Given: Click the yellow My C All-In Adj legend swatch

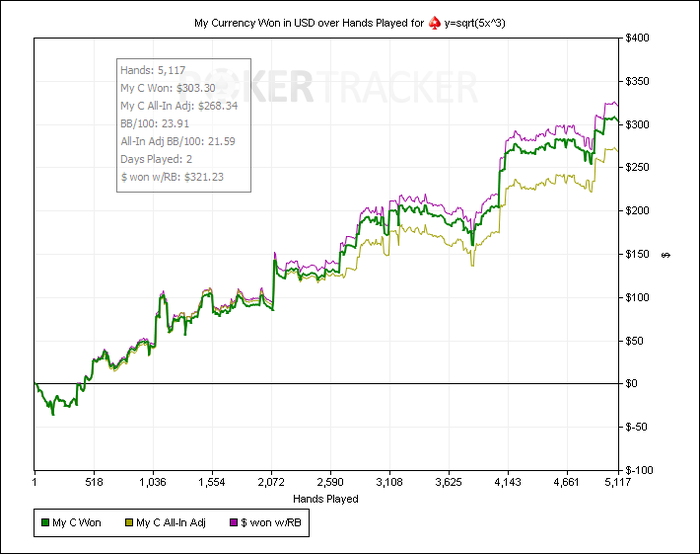Looking at the screenshot, I should pos(129,522).
